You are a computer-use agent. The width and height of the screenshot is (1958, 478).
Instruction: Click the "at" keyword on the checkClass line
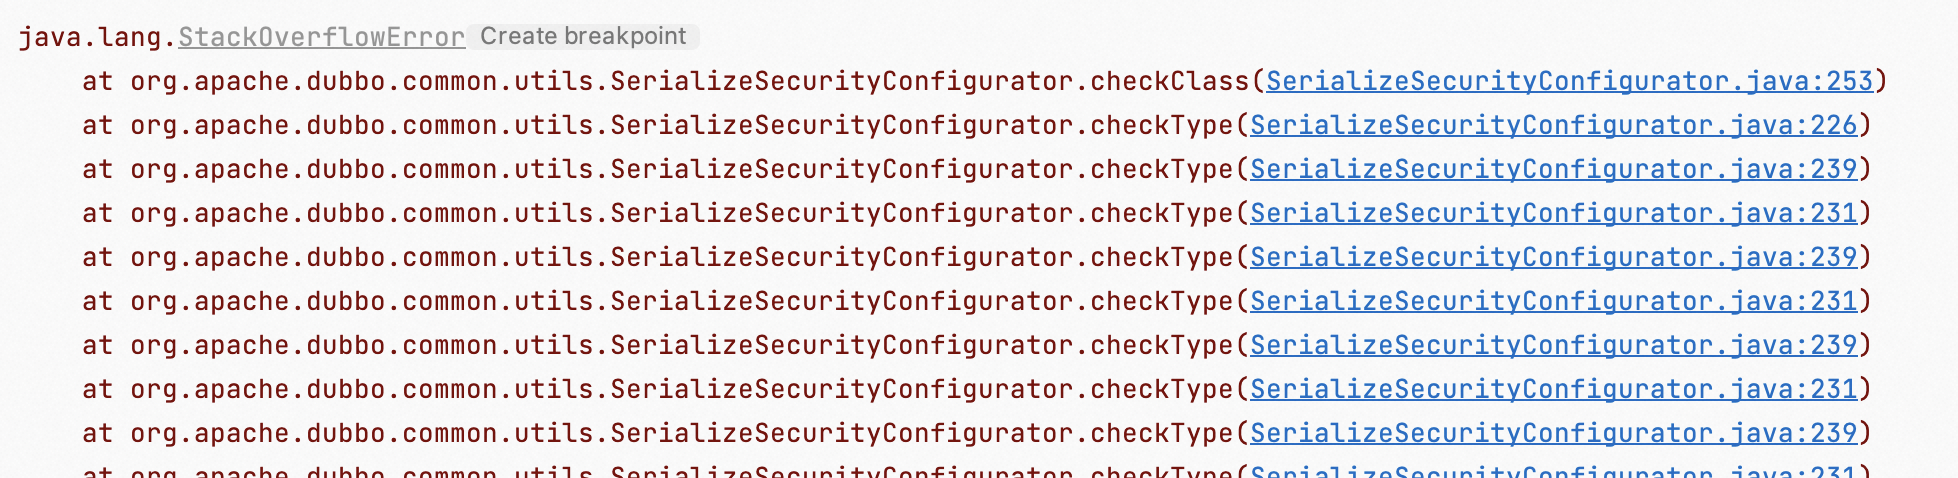coord(97,81)
